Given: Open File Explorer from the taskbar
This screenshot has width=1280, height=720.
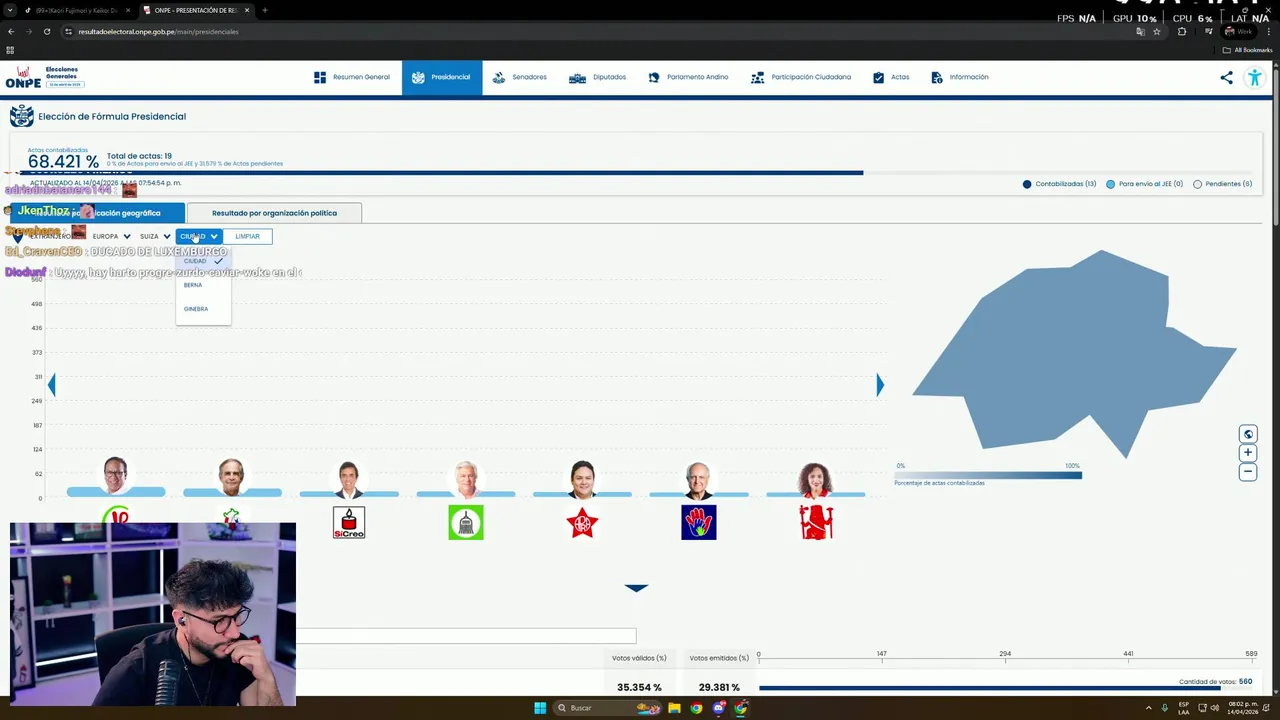Looking at the screenshot, I should 674,708.
